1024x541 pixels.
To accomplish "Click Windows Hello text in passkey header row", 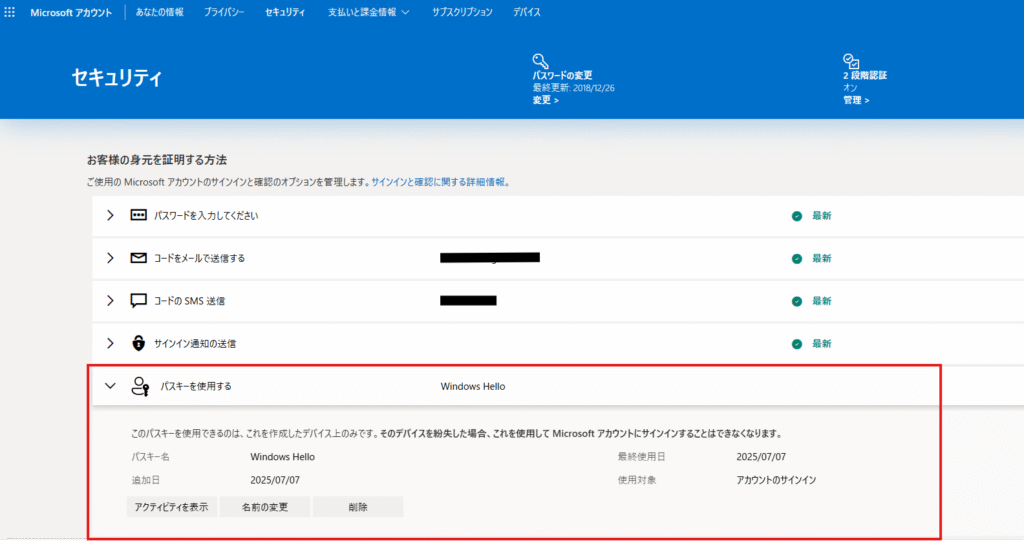I will tap(473, 386).
